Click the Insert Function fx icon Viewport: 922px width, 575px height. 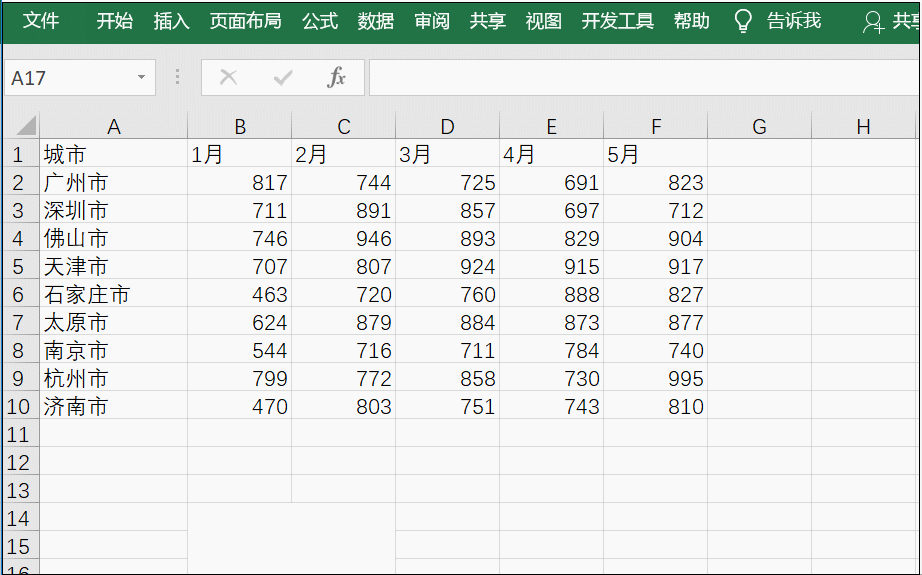(x=336, y=77)
